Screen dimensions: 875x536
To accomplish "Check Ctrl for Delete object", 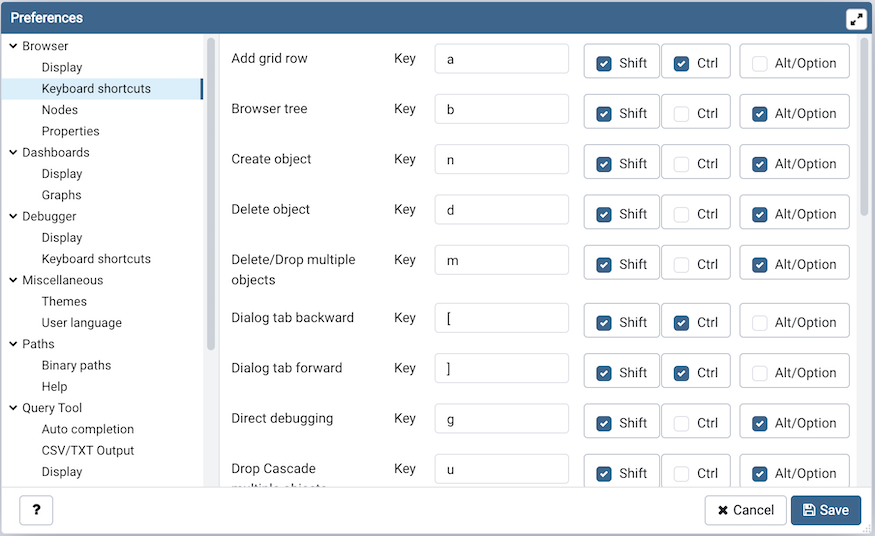I will tap(681, 214).
